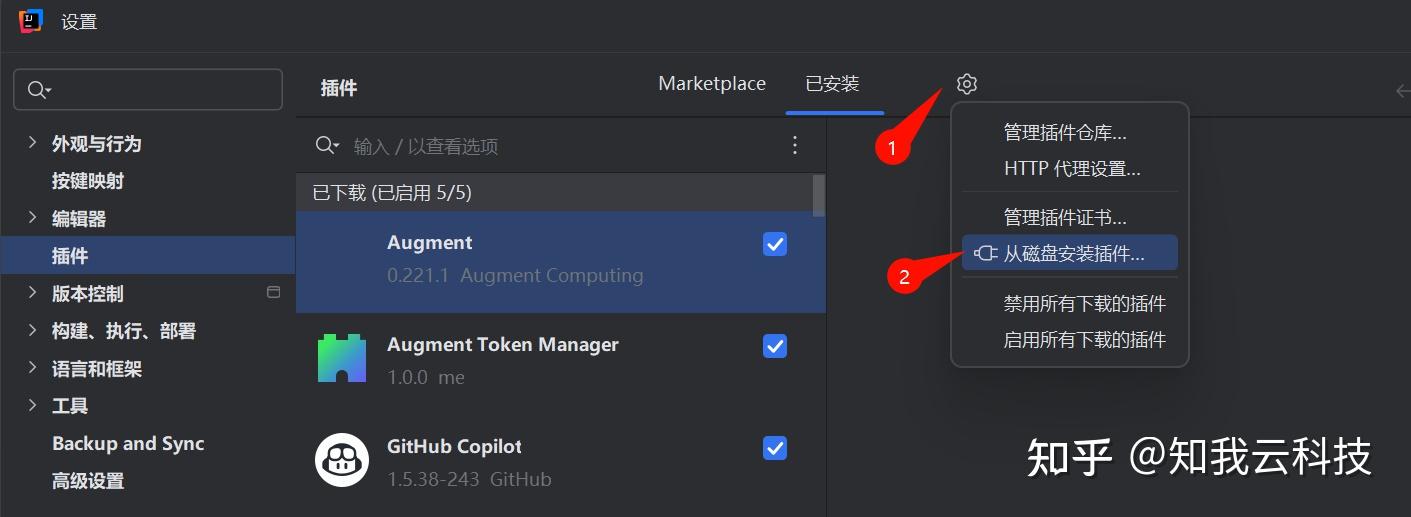This screenshot has width=1411, height=517.
Task: Click the project-level icon beside 版本控制
Action: pos(273,293)
